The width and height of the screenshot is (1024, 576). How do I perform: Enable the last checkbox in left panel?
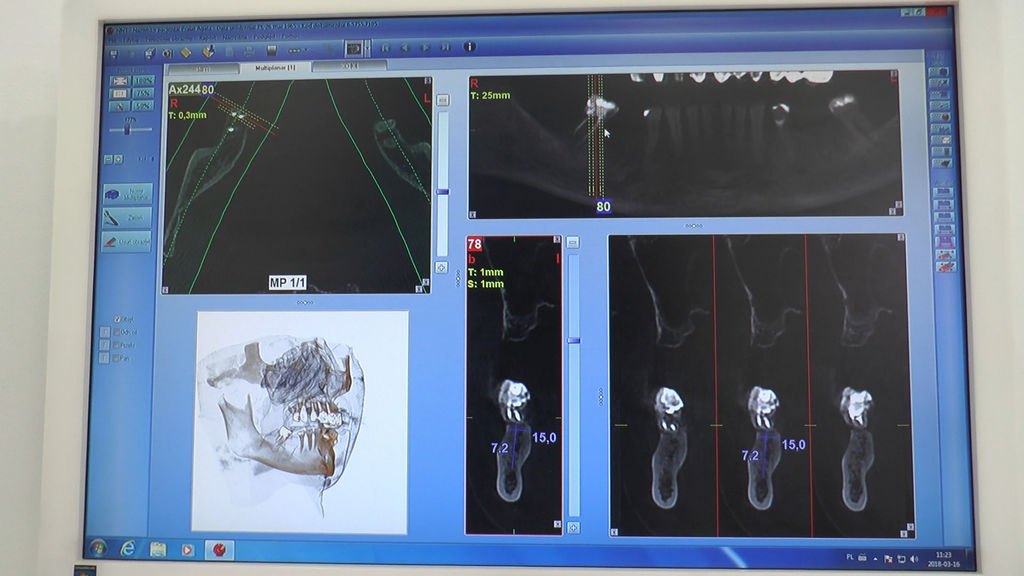point(118,357)
